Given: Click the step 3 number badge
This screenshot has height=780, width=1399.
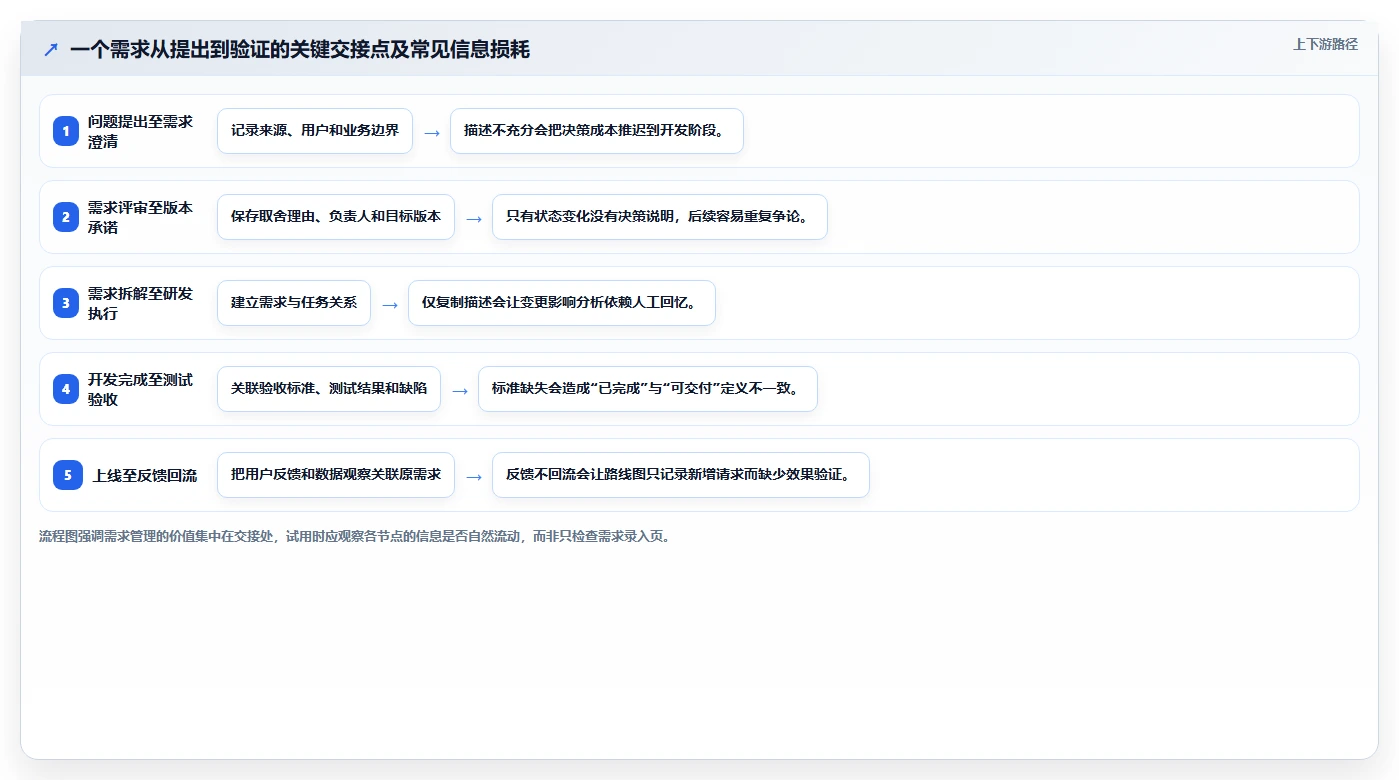Looking at the screenshot, I should (66, 303).
